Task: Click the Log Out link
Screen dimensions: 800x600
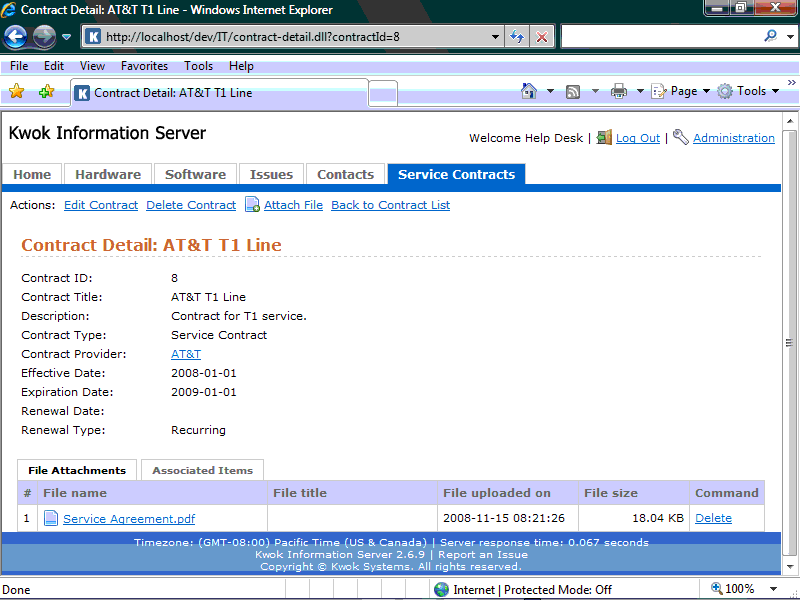Action: click(x=638, y=138)
